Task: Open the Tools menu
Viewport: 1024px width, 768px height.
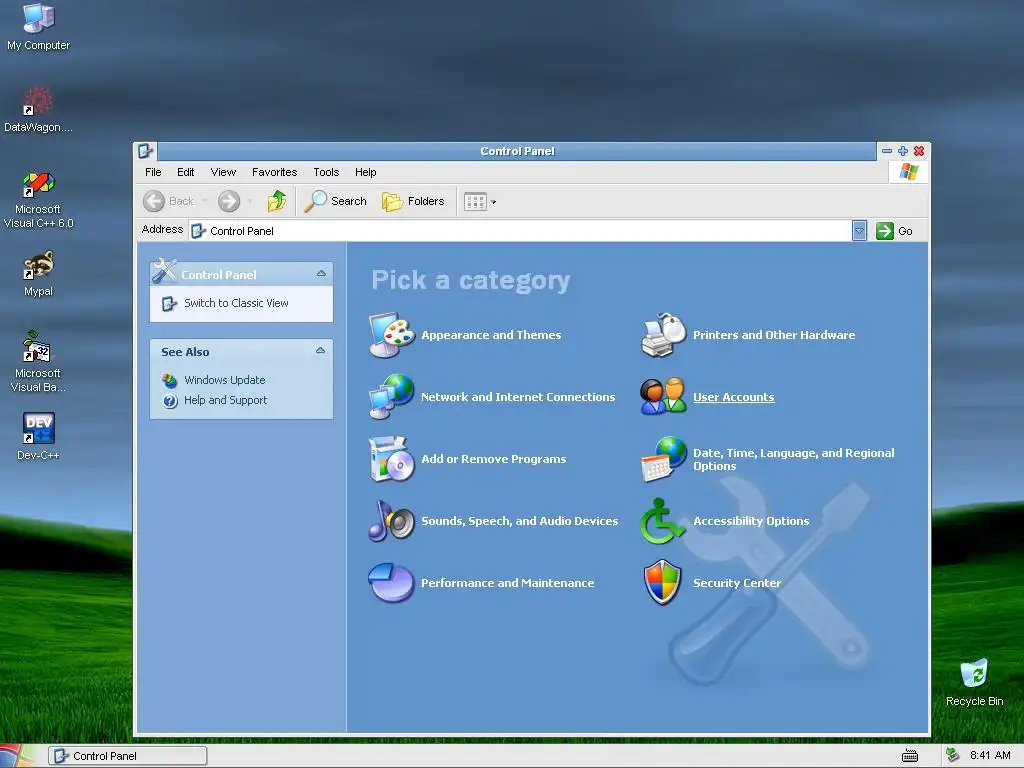Action: (x=326, y=172)
